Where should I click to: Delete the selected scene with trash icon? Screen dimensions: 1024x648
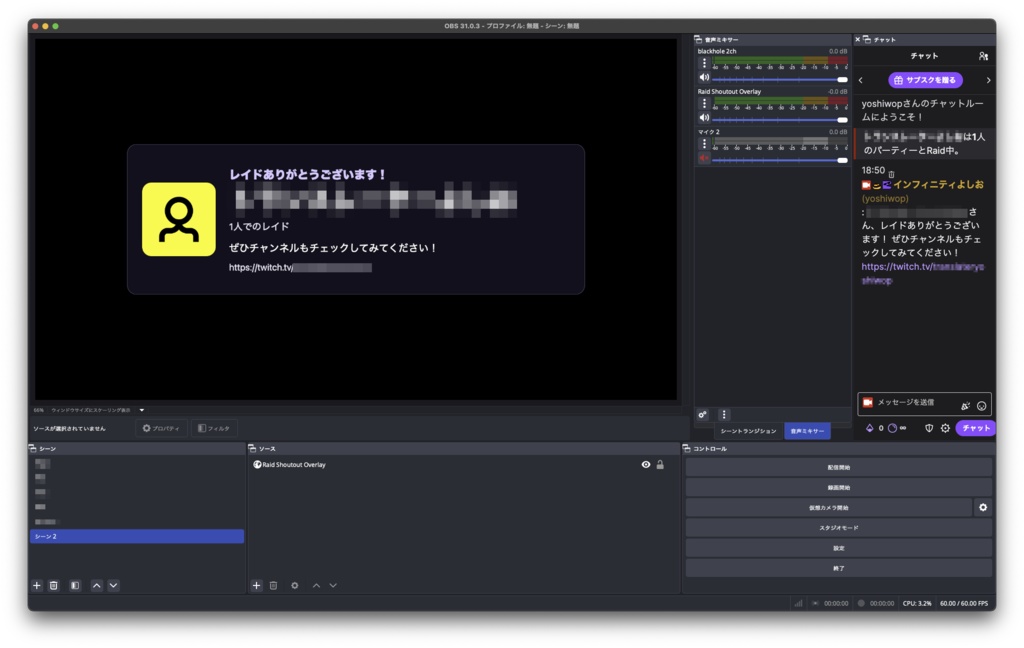click(x=54, y=585)
